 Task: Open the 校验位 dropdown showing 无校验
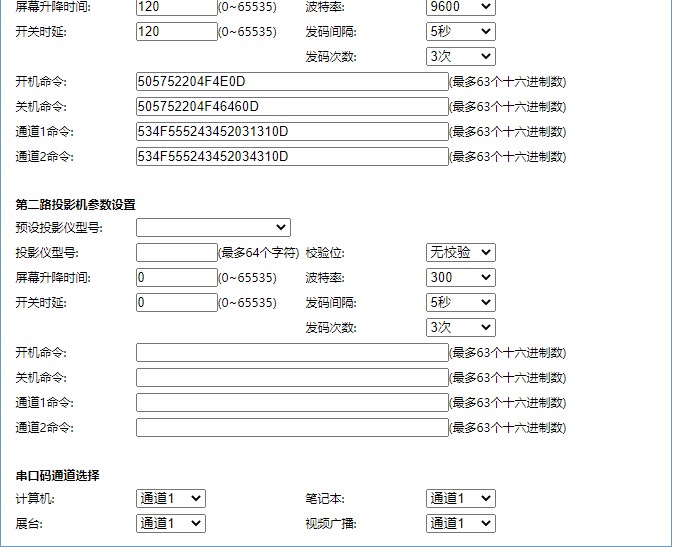[460, 252]
